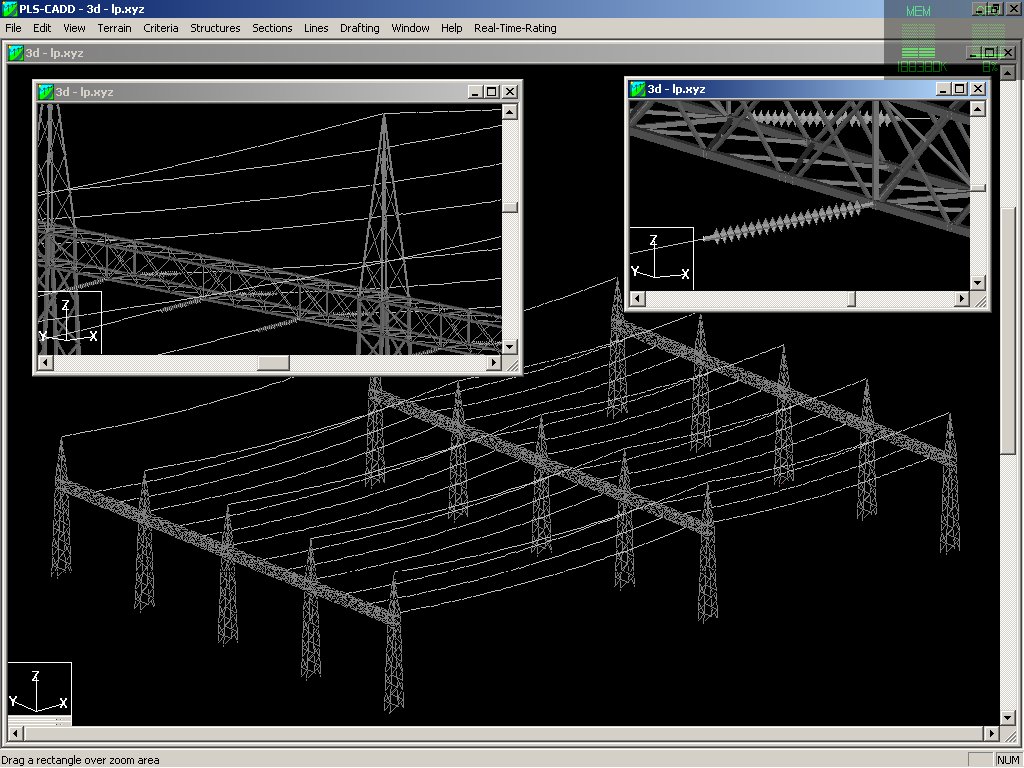
Task: Open the Edit menu
Action: [x=42, y=28]
